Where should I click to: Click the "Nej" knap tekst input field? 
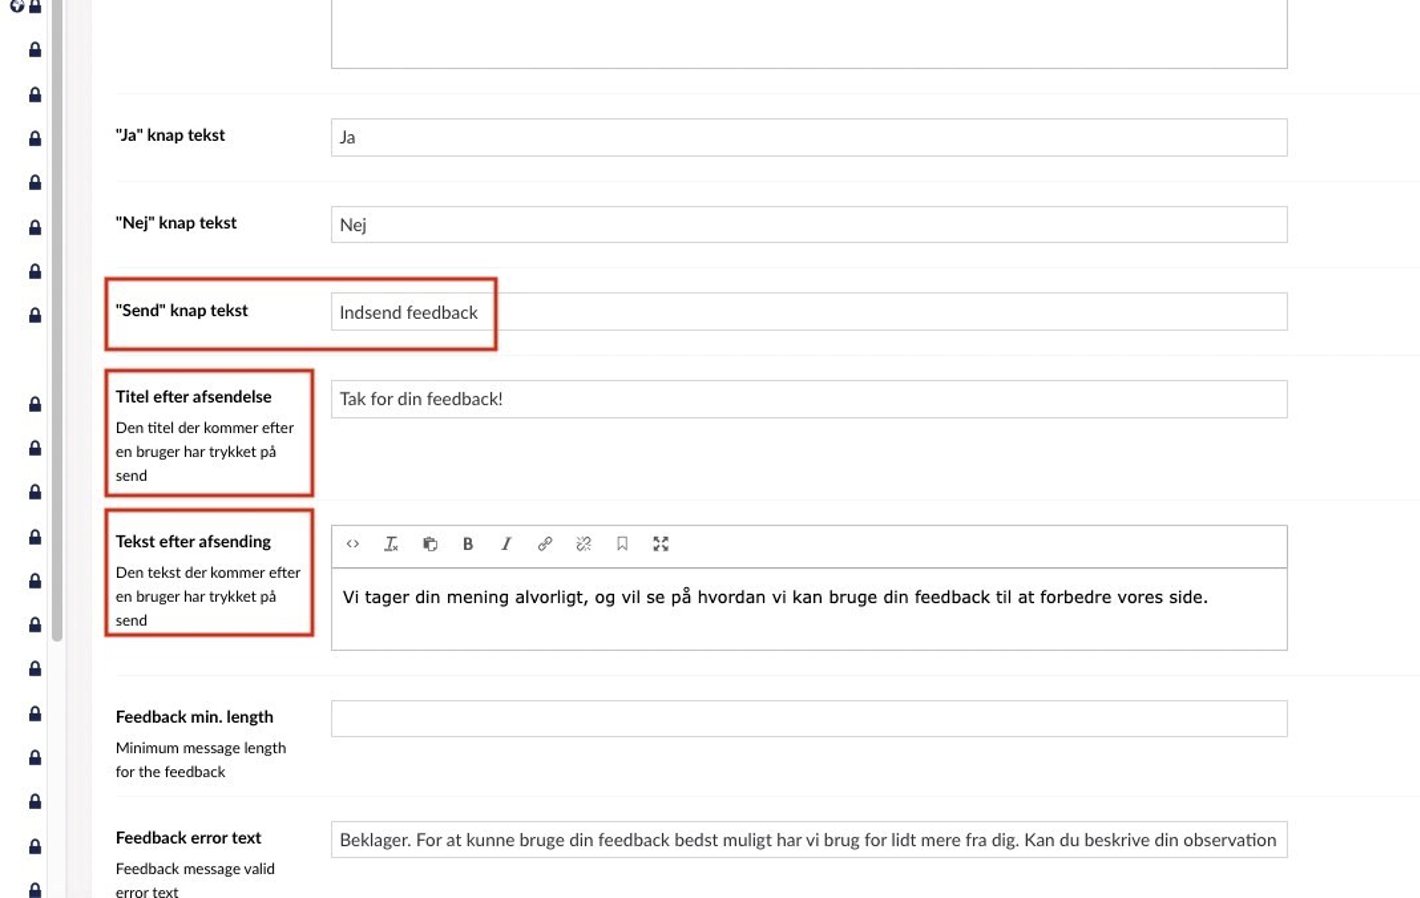(x=808, y=225)
